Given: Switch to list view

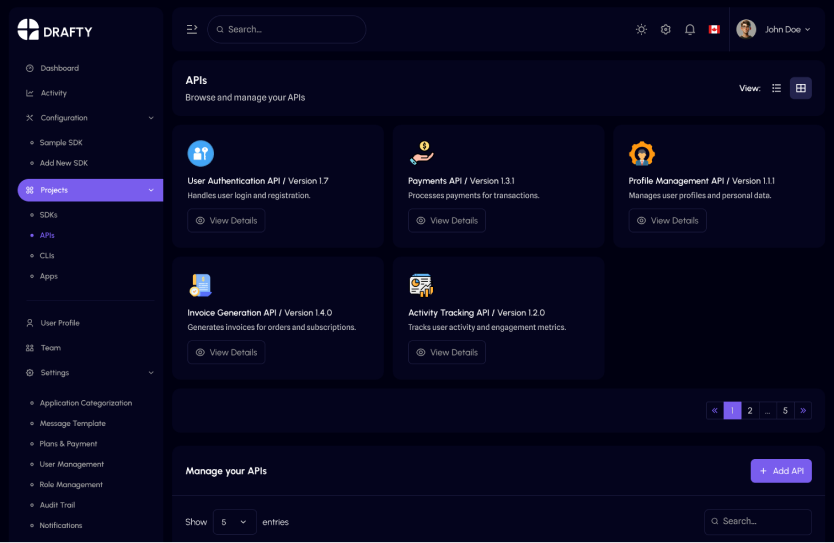Looking at the screenshot, I should coord(776,88).
